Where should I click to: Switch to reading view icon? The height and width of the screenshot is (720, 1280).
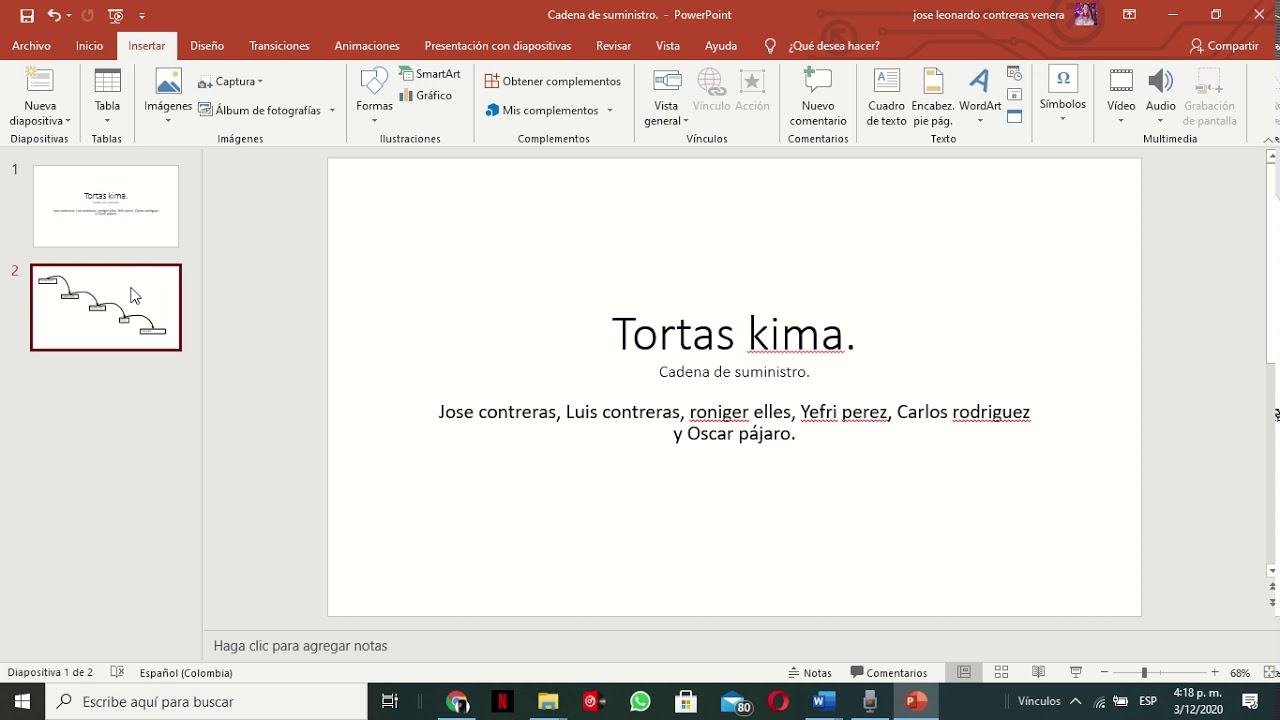pos(1039,673)
